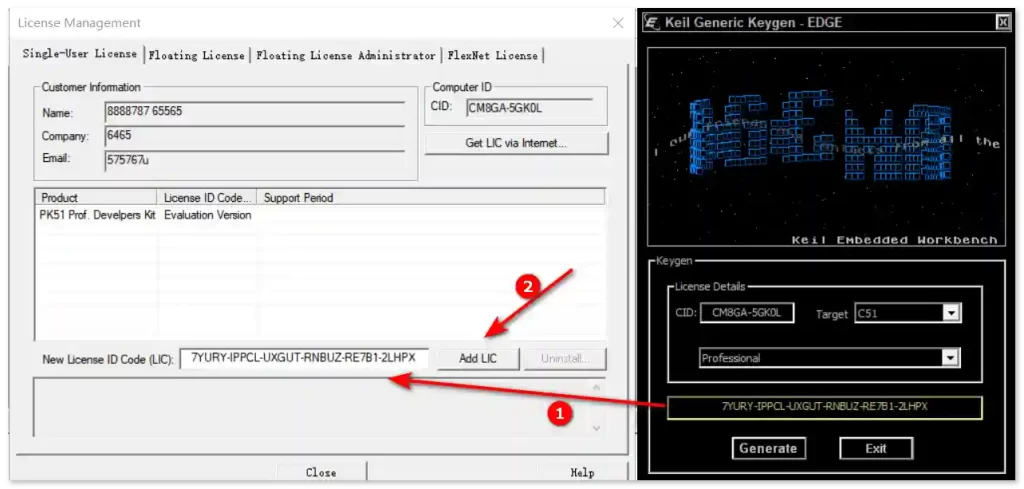Close the License Management dialog with X
The height and width of the screenshot is (489, 1024).
(618, 22)
